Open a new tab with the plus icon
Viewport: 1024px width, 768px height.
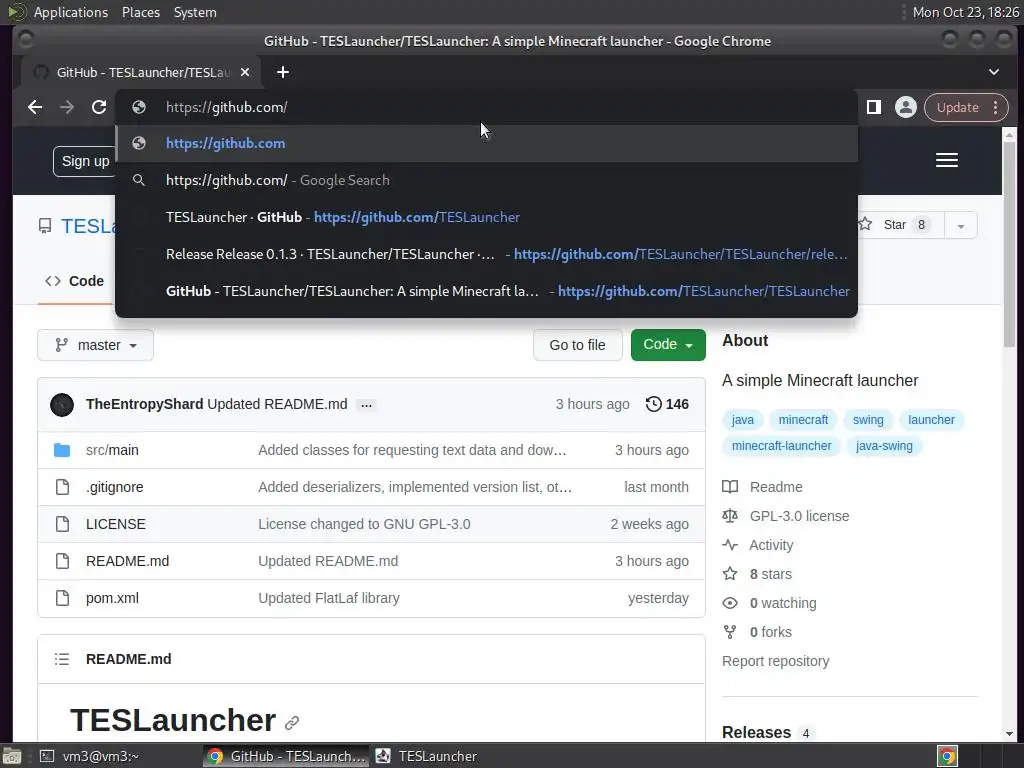[x=283, y=72]
